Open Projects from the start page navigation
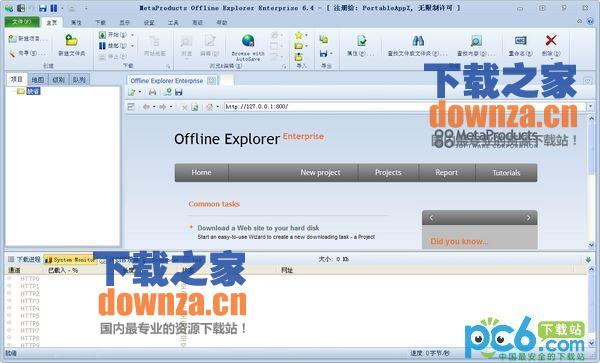 coord(388,173)
